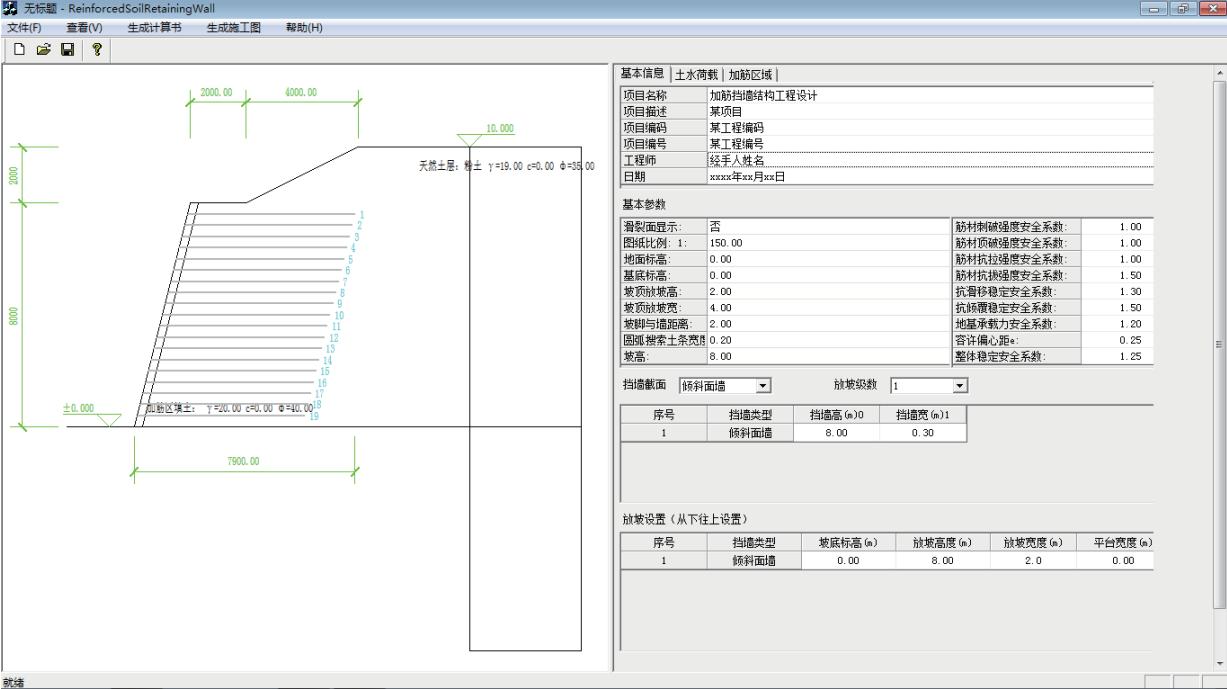The height and width of the screenshot is (689, 1227).
Task: Click the right panel vertical scrollbar thumb
Action: coord(1219,343)
